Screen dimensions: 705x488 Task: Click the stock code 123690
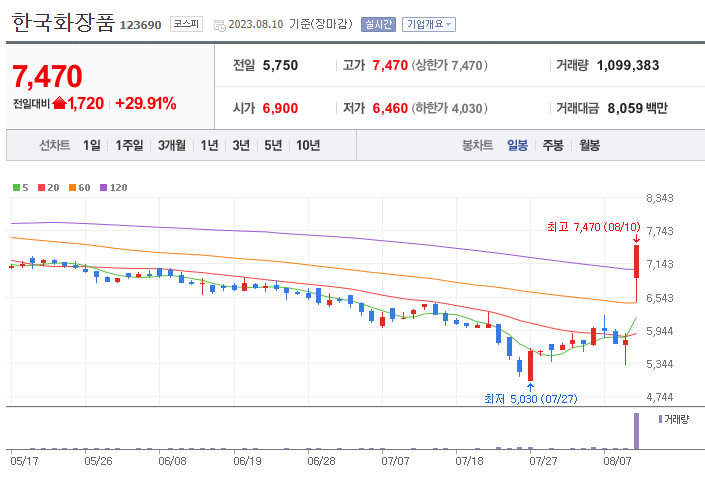(x=140, y=25)
